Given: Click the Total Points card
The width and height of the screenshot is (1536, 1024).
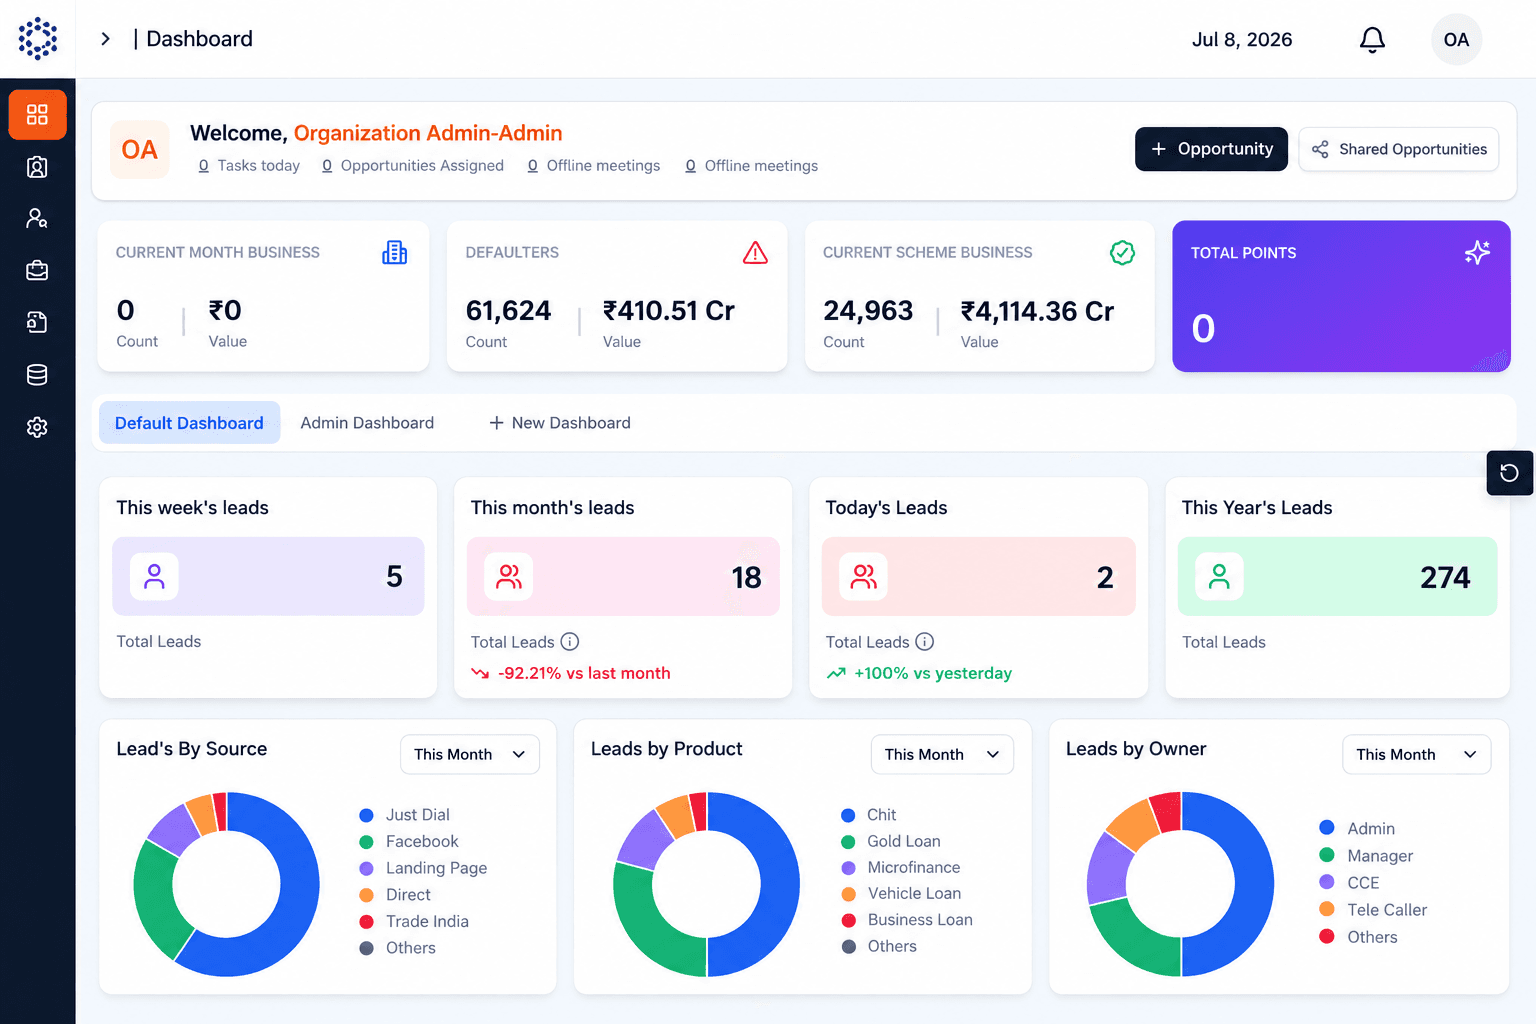Looking at the screenshot, I should pyautogui.click(x=1341, y=296).
